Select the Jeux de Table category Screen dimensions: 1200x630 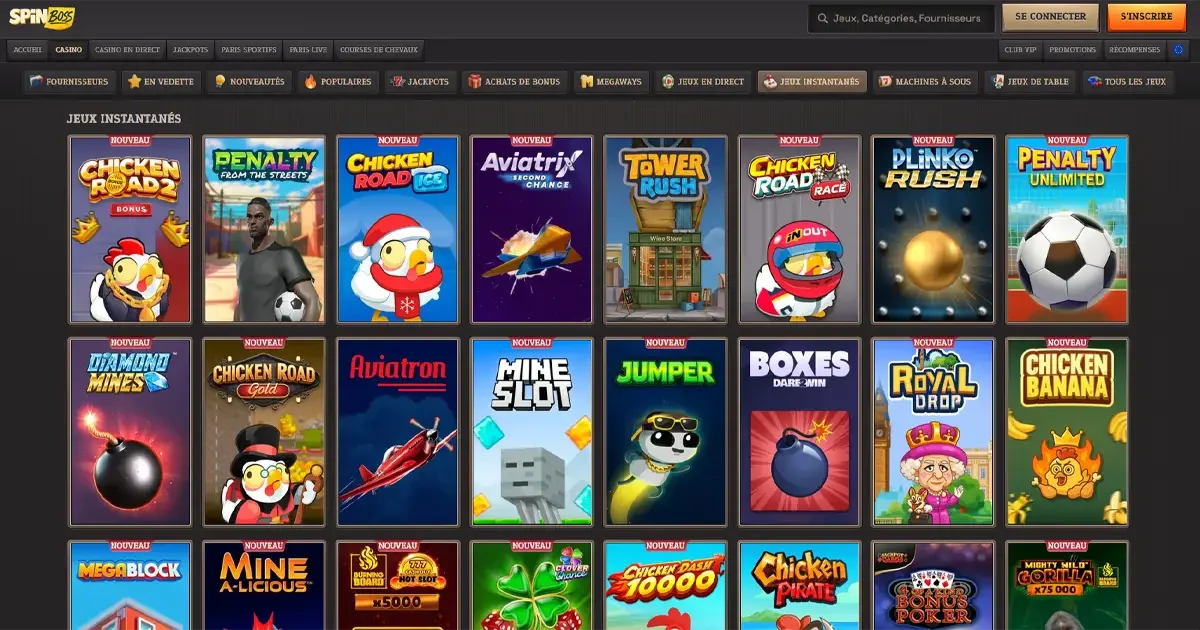1030,82
